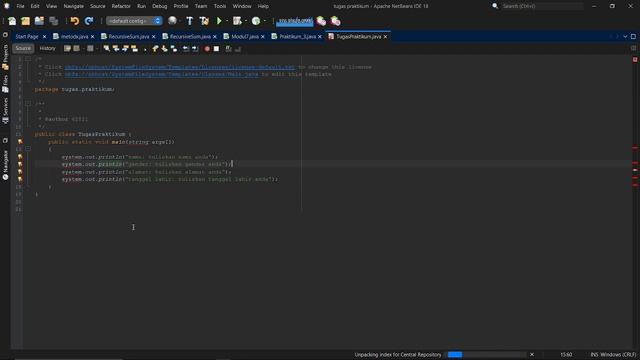
Task: Click the Clean and Build Project icon
Action: [x=204, y=21]
